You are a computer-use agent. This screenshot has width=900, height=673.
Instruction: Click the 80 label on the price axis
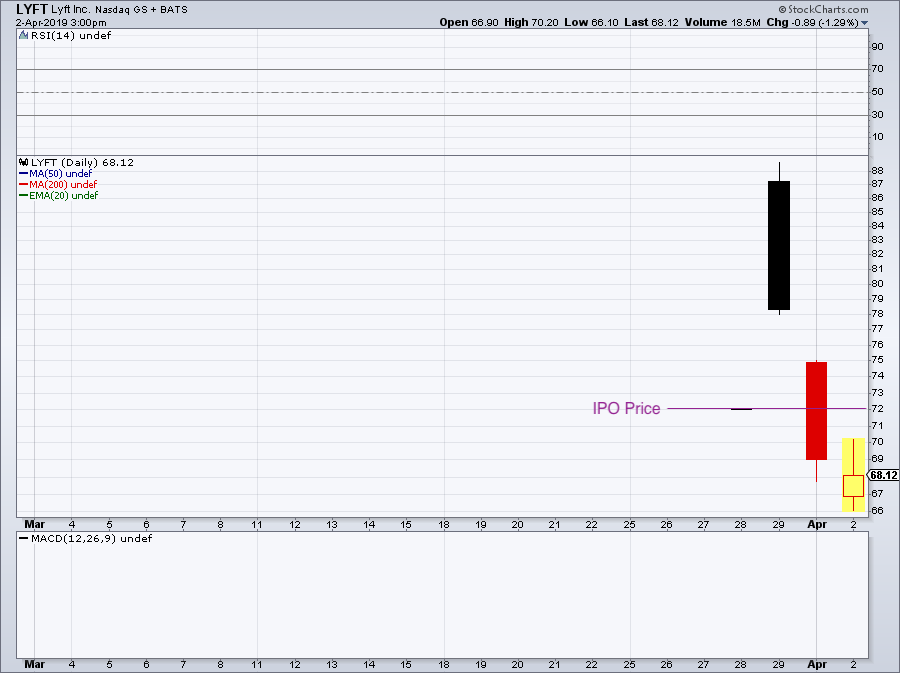[877, 283]
